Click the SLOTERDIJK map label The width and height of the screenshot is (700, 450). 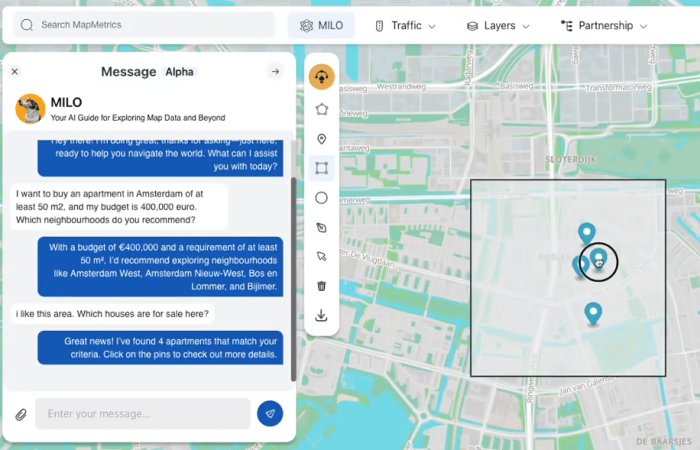(x=571, y=159)
